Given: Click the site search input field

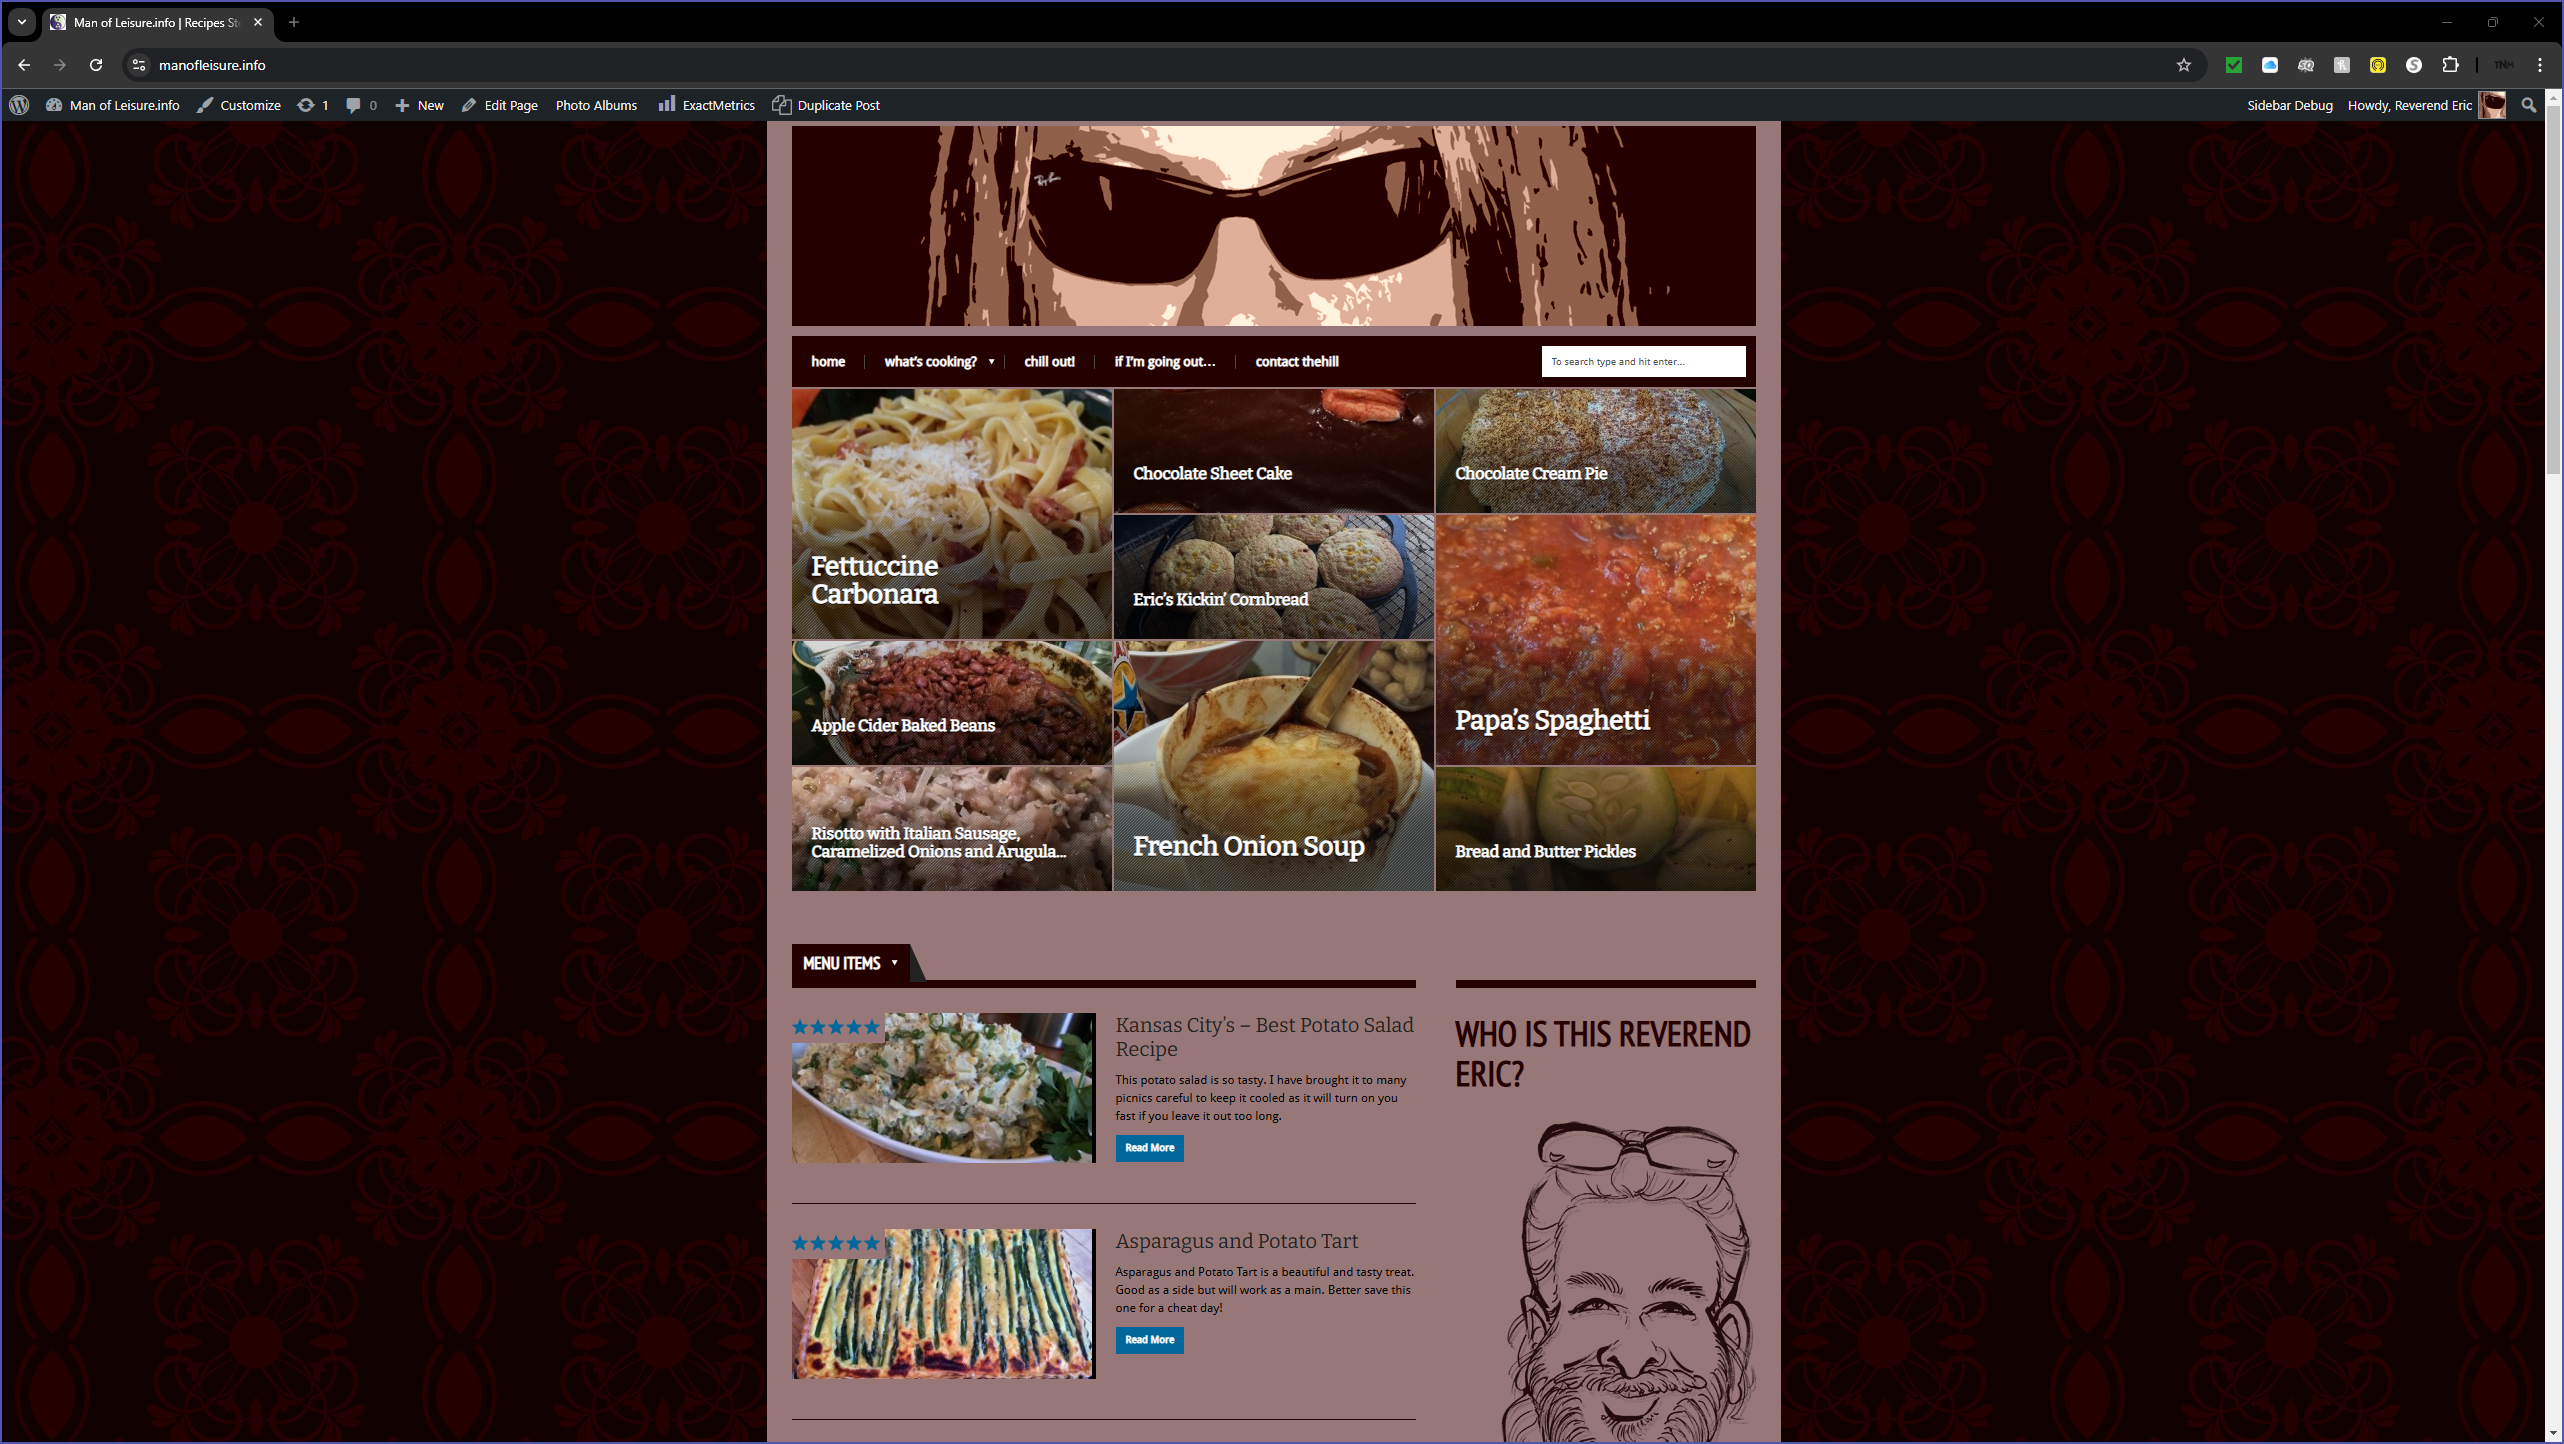Looking at the screenshot, I should coord(1643,362).
